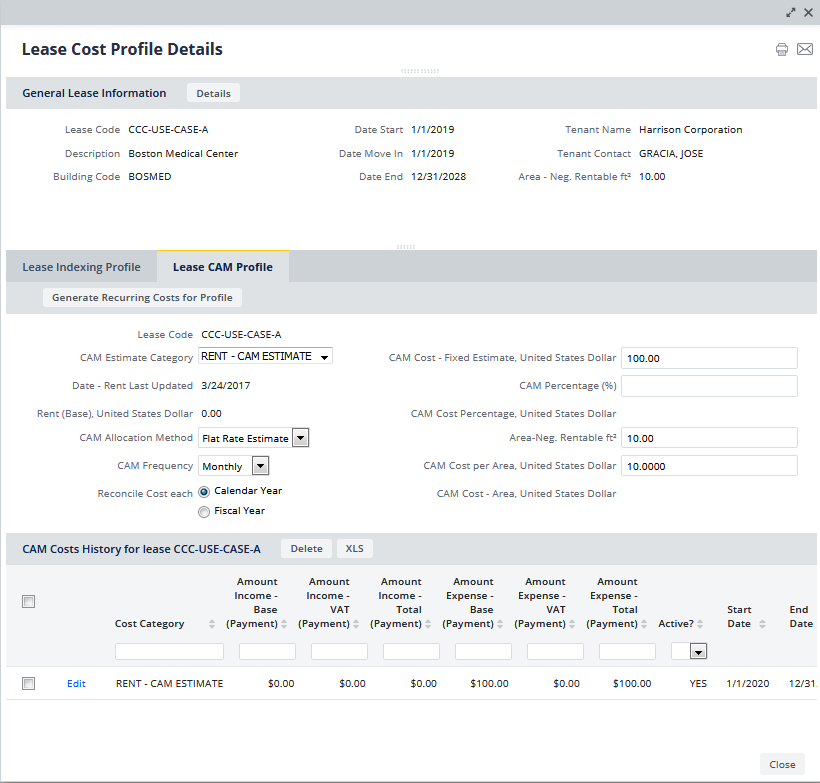
Task: Switch to Lease Indexing Profile tab
Action: click(81, 267)
